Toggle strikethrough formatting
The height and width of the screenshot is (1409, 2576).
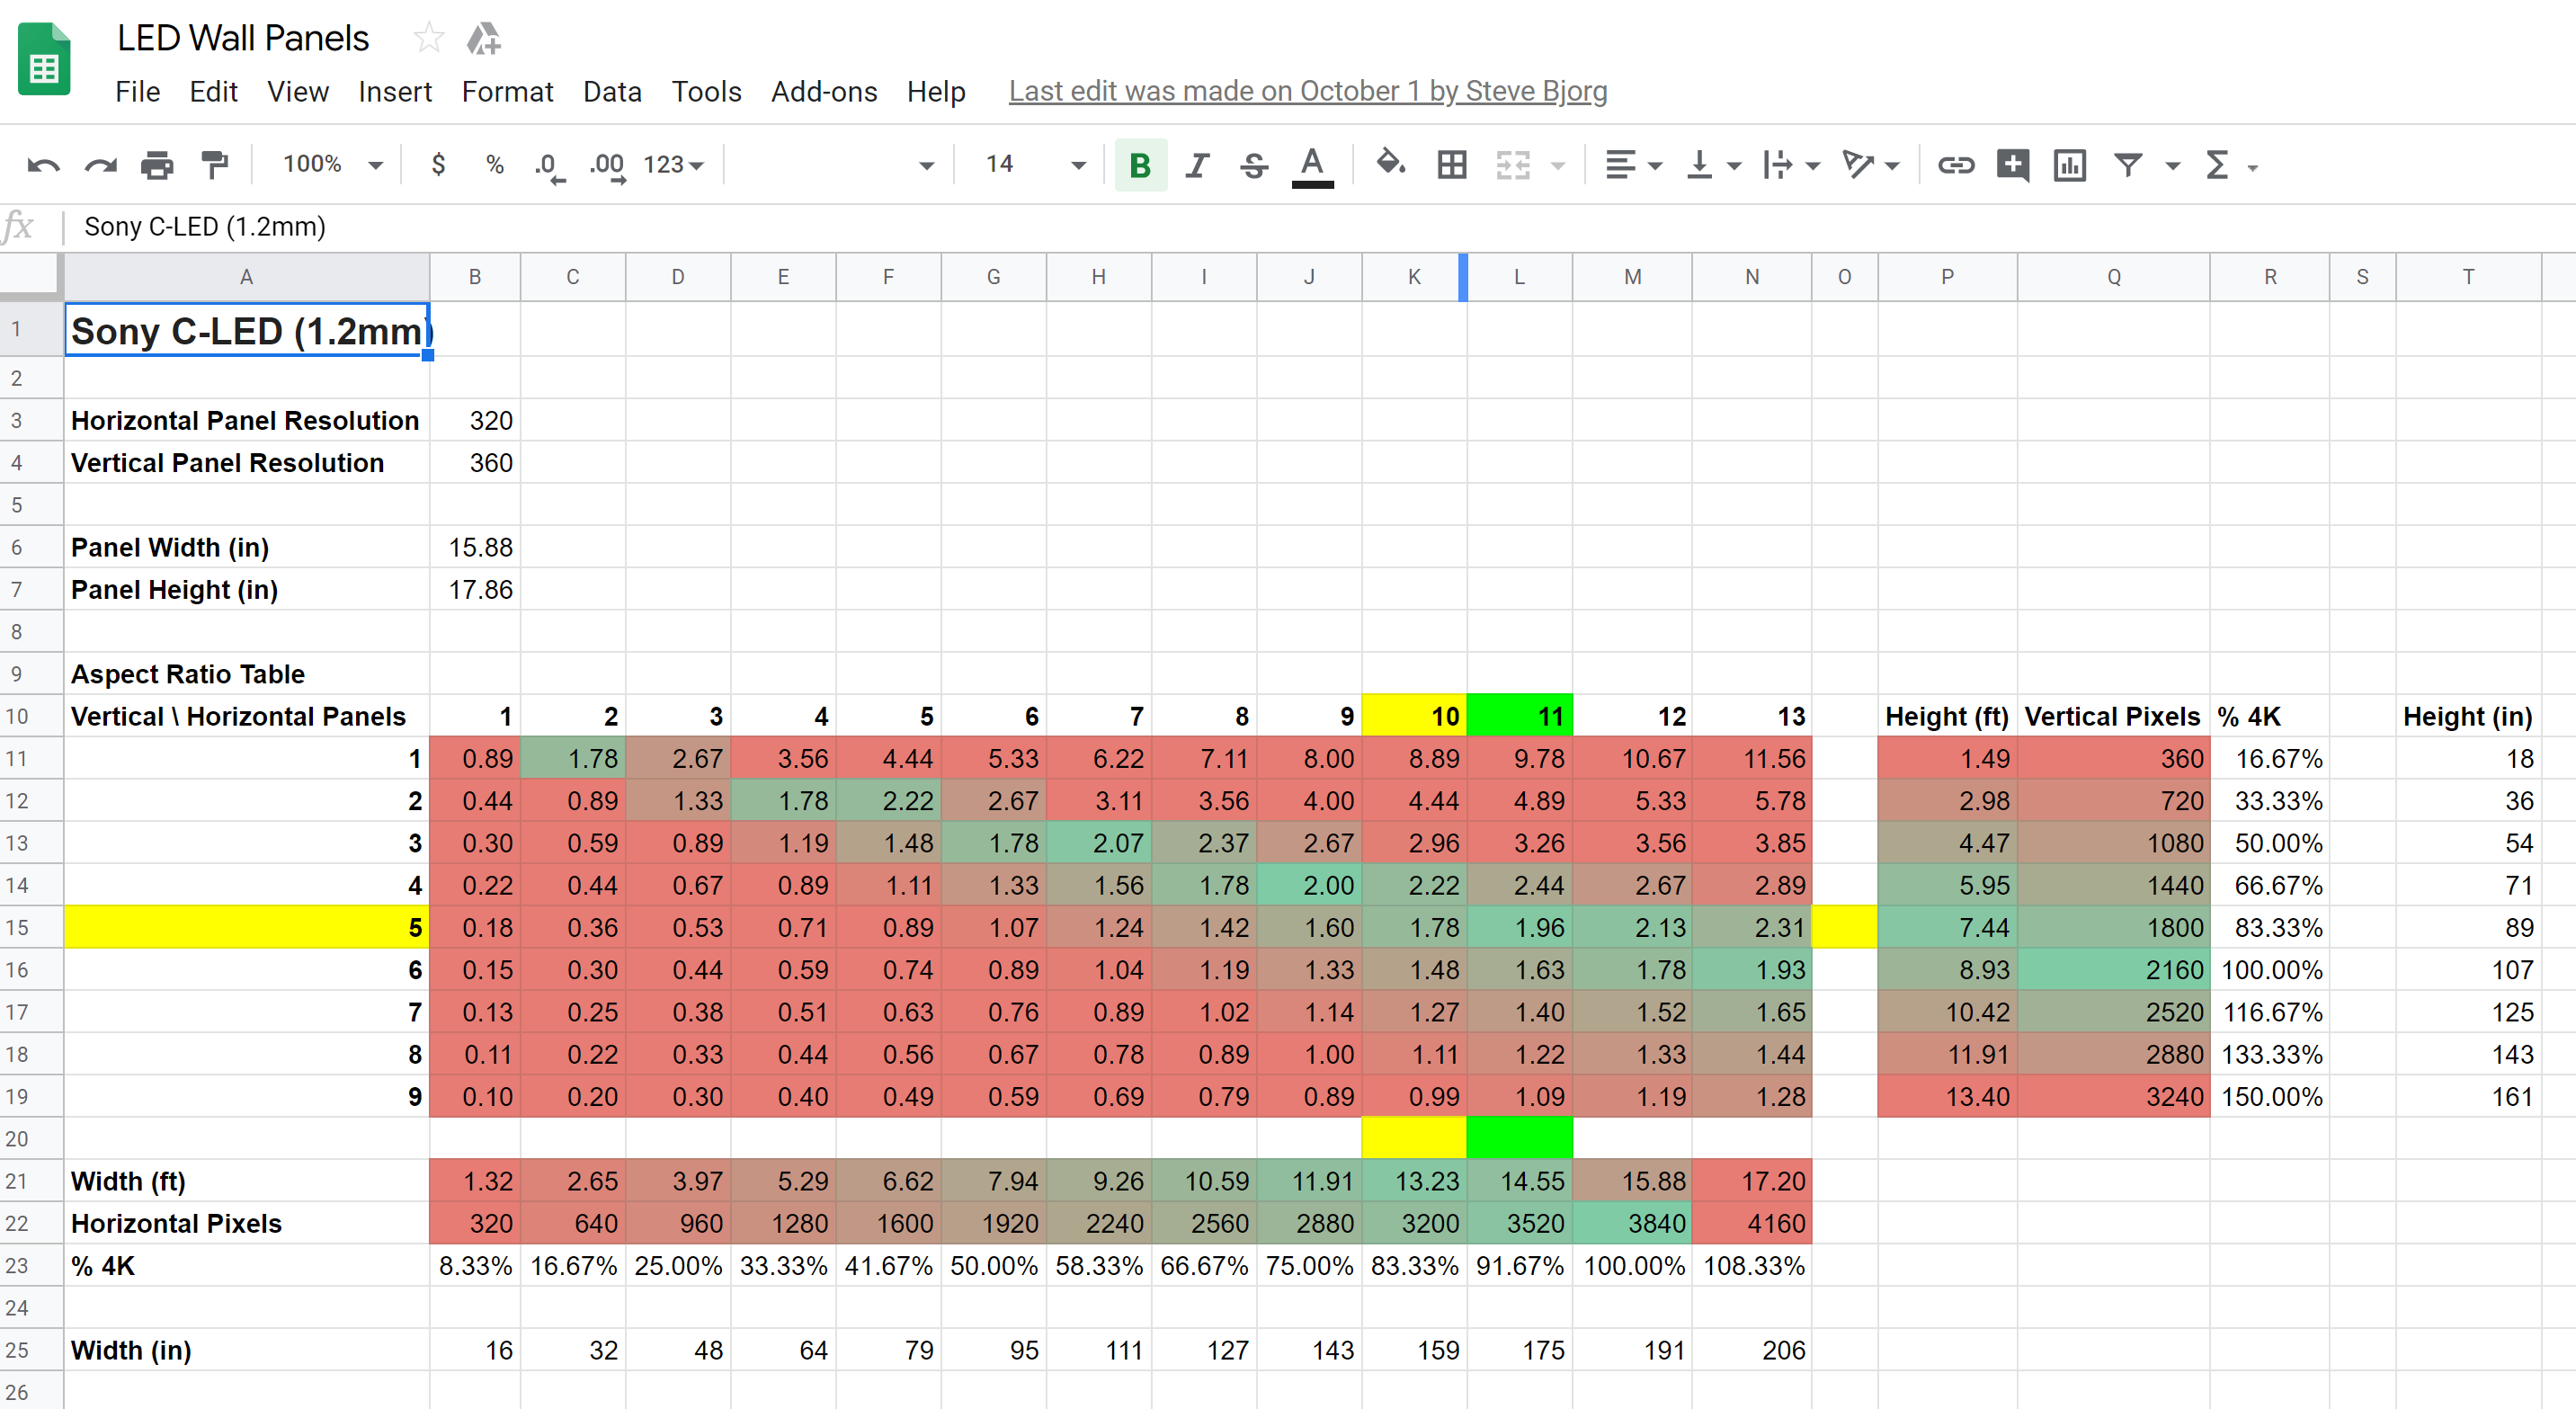coord(1254,165)
